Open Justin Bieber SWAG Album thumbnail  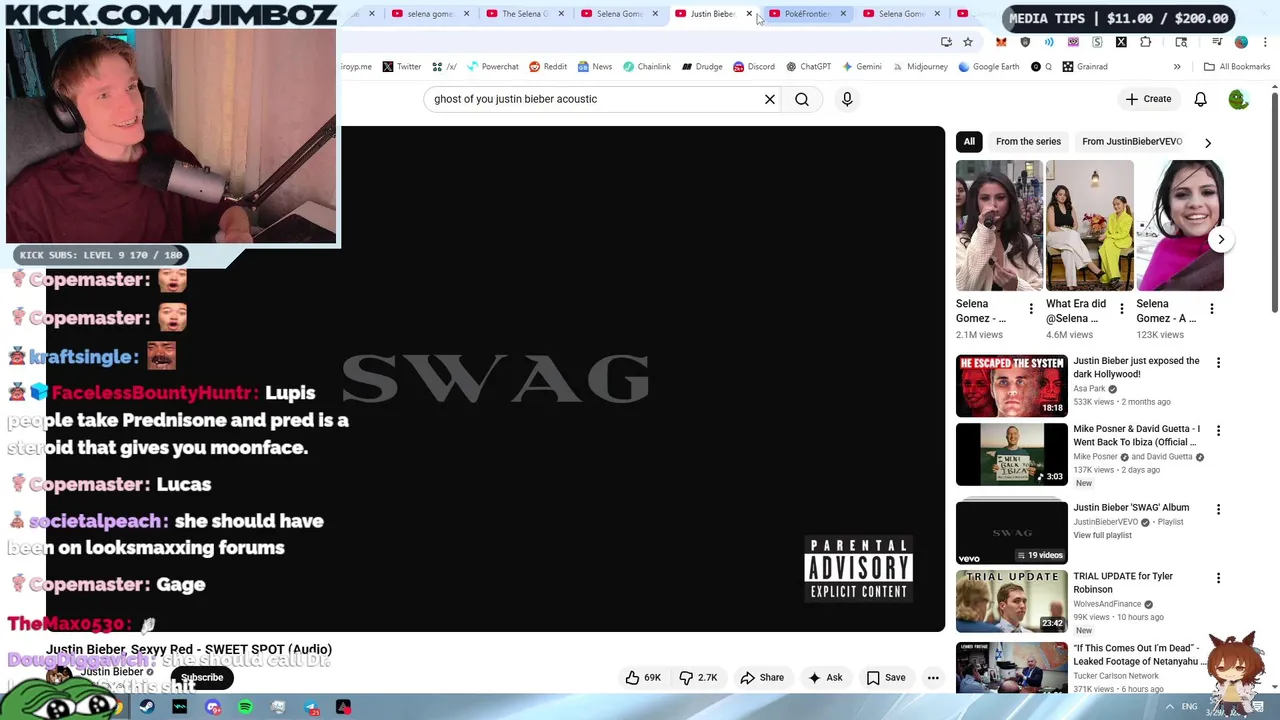point(1011,533)
